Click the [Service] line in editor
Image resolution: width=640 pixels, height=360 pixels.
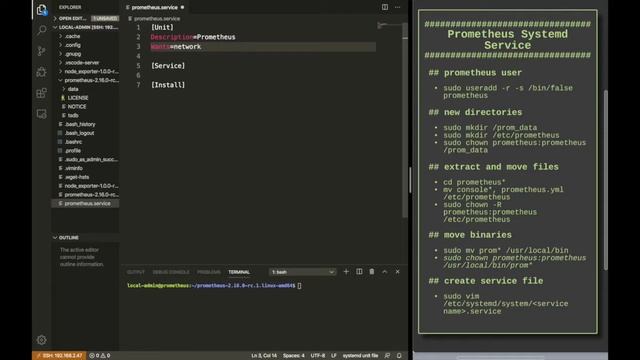pos(168,66)
